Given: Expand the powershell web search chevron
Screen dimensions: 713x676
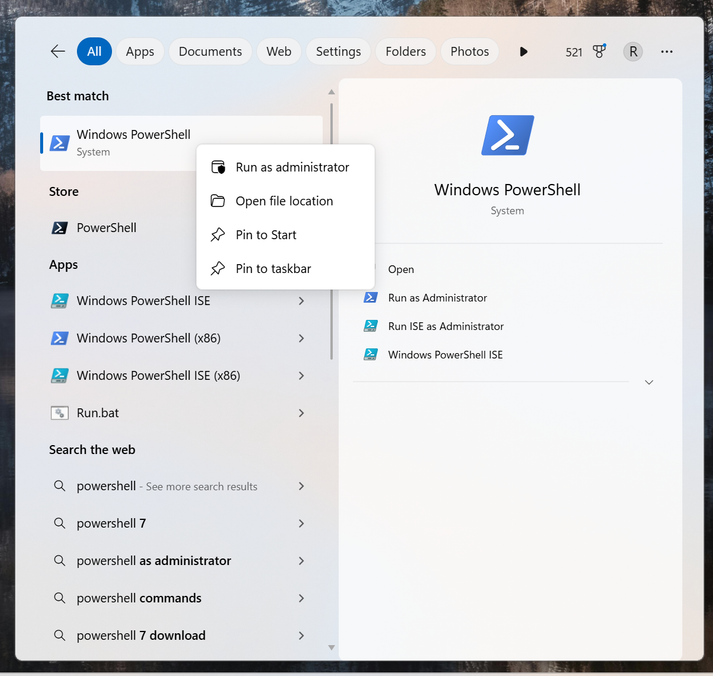Looking at the screenshot, I should (x=301, y=486).
